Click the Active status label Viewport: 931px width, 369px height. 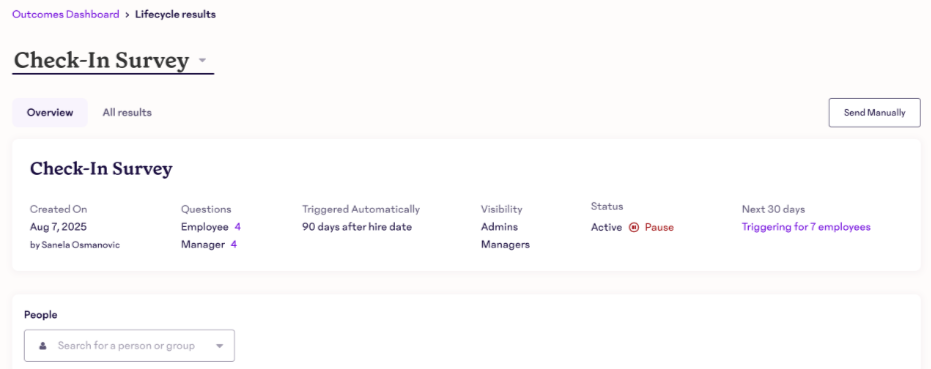click(x=606, y=227)
